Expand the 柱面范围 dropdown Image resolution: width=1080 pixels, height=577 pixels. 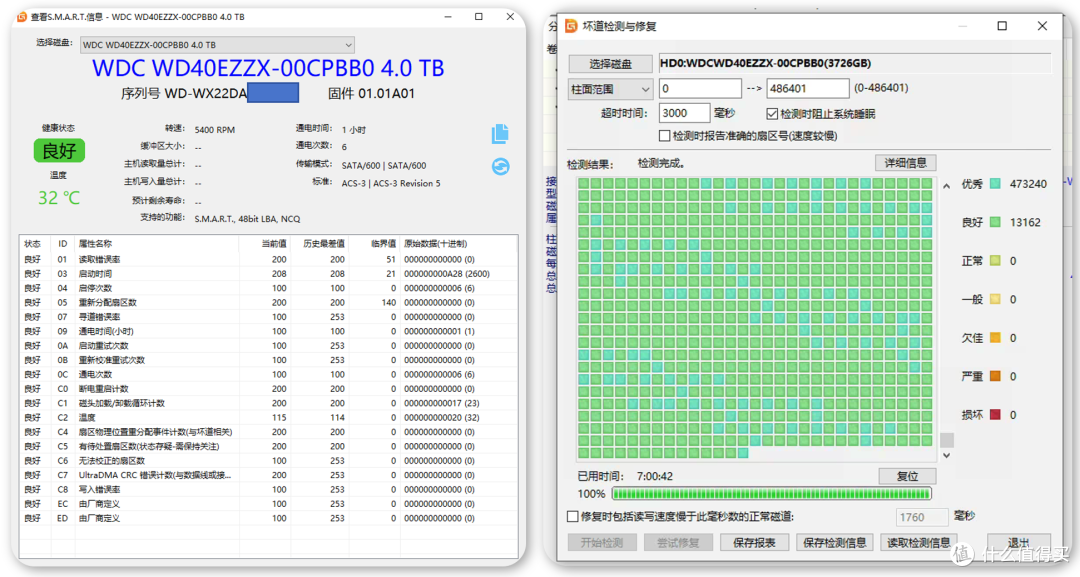(610, 89)
